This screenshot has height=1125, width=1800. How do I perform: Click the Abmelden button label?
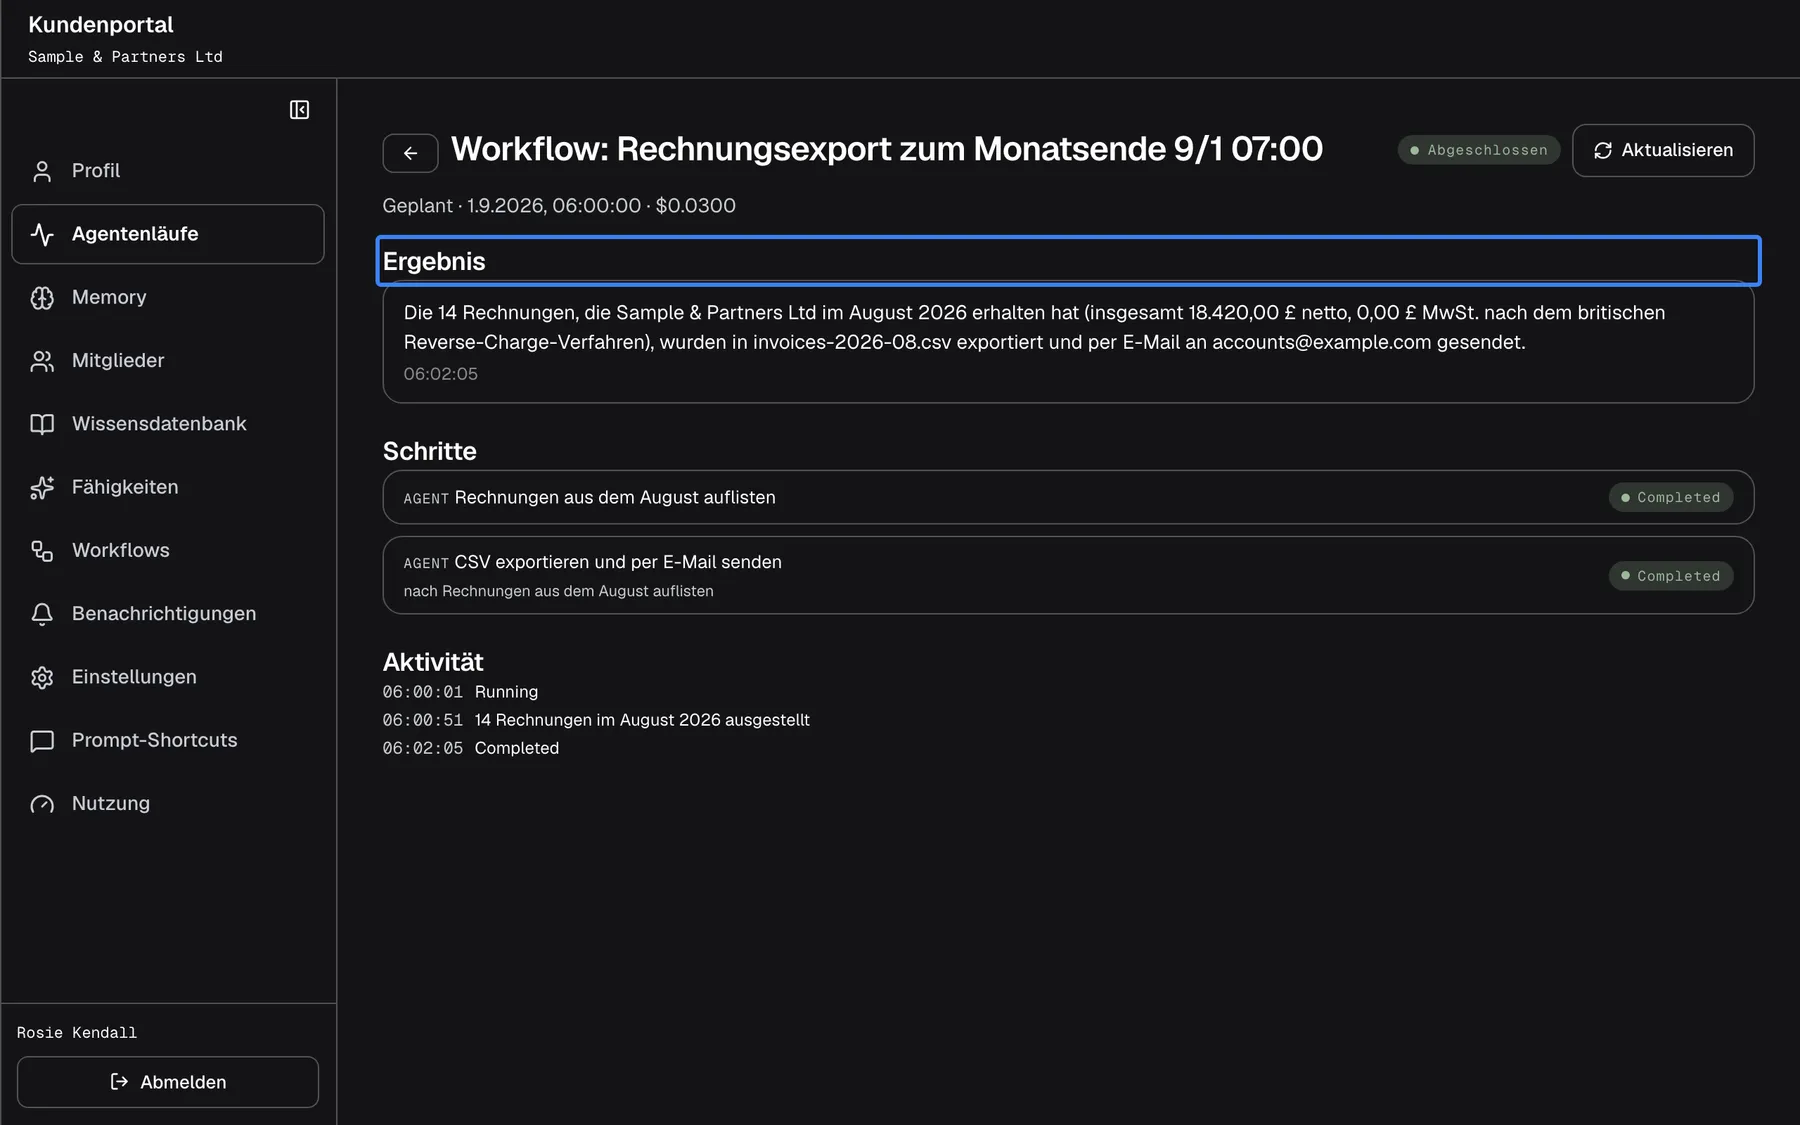click(x=183, y=1082)
